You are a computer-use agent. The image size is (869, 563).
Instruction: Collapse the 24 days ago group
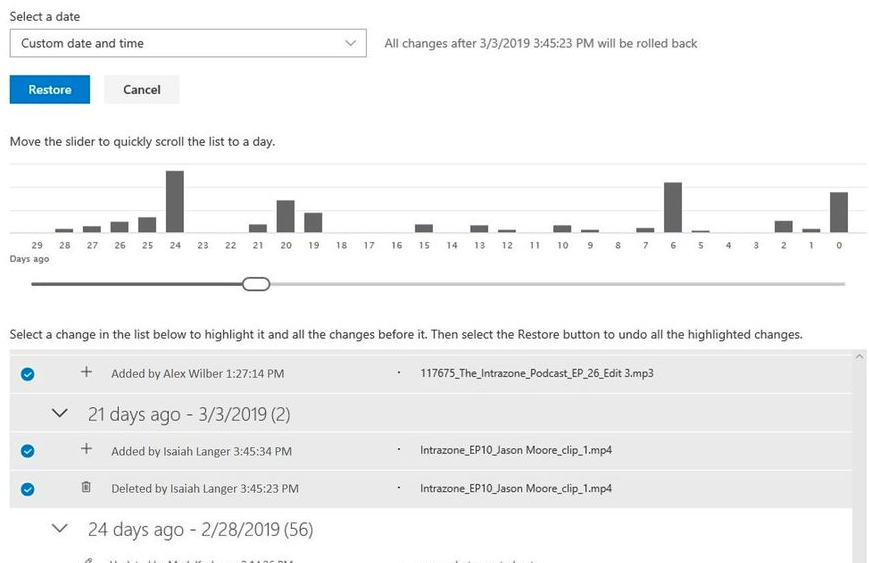(x=59, y=528)
